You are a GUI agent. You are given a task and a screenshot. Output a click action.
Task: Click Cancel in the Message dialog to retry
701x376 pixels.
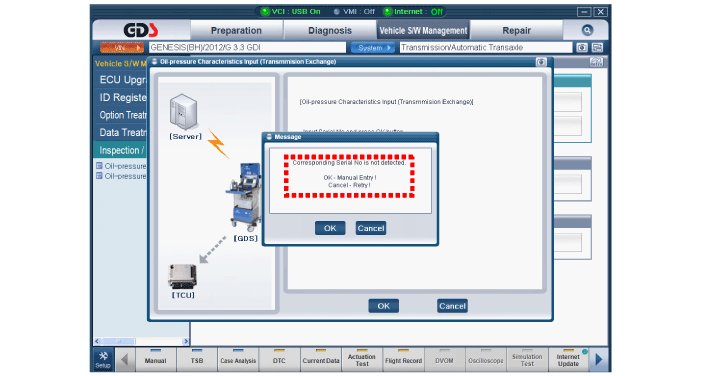click(x=371, y=228)
